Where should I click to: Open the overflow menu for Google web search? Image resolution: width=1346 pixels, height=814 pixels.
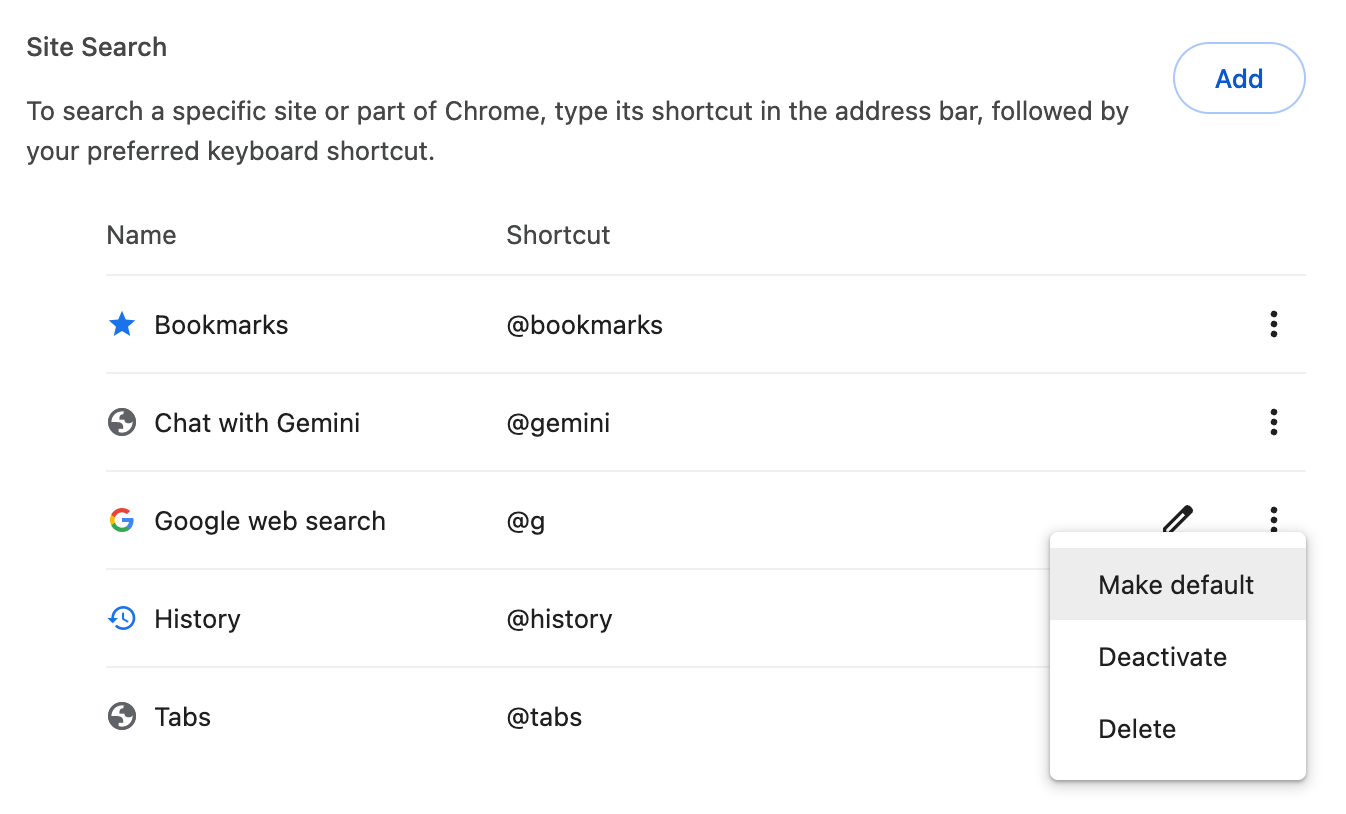[x=1274, y=520]
